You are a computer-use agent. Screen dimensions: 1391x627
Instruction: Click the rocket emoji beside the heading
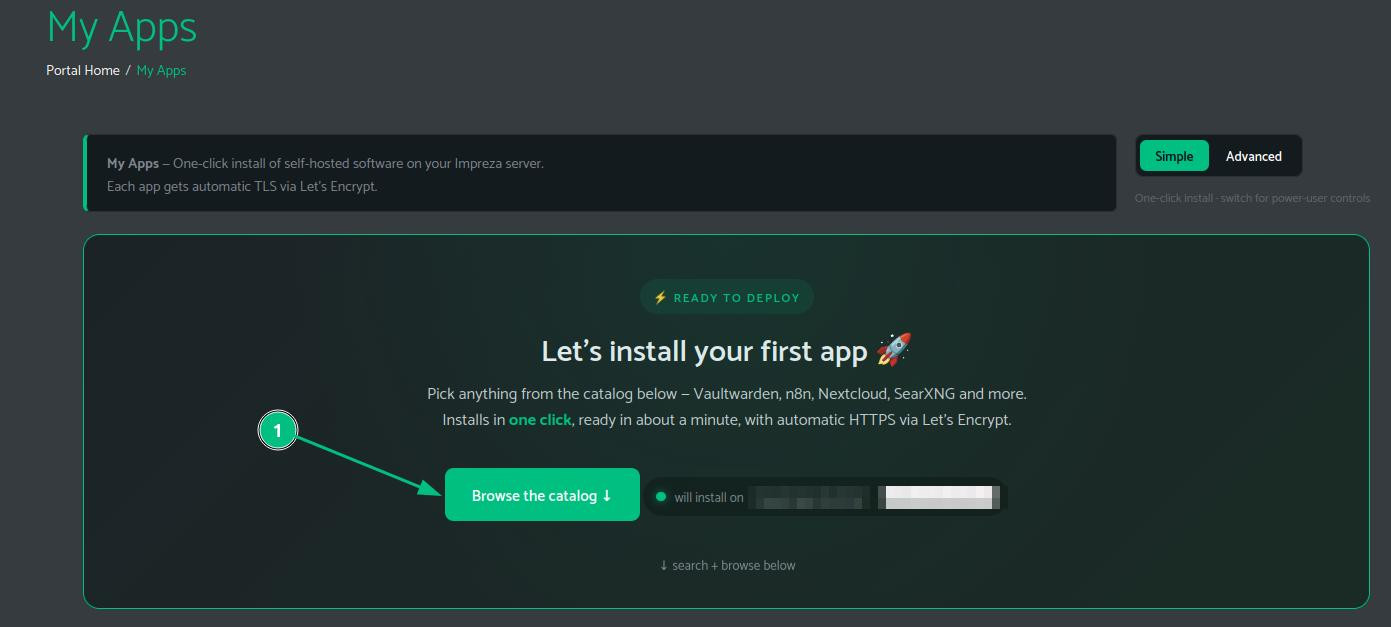coord(893,350)
